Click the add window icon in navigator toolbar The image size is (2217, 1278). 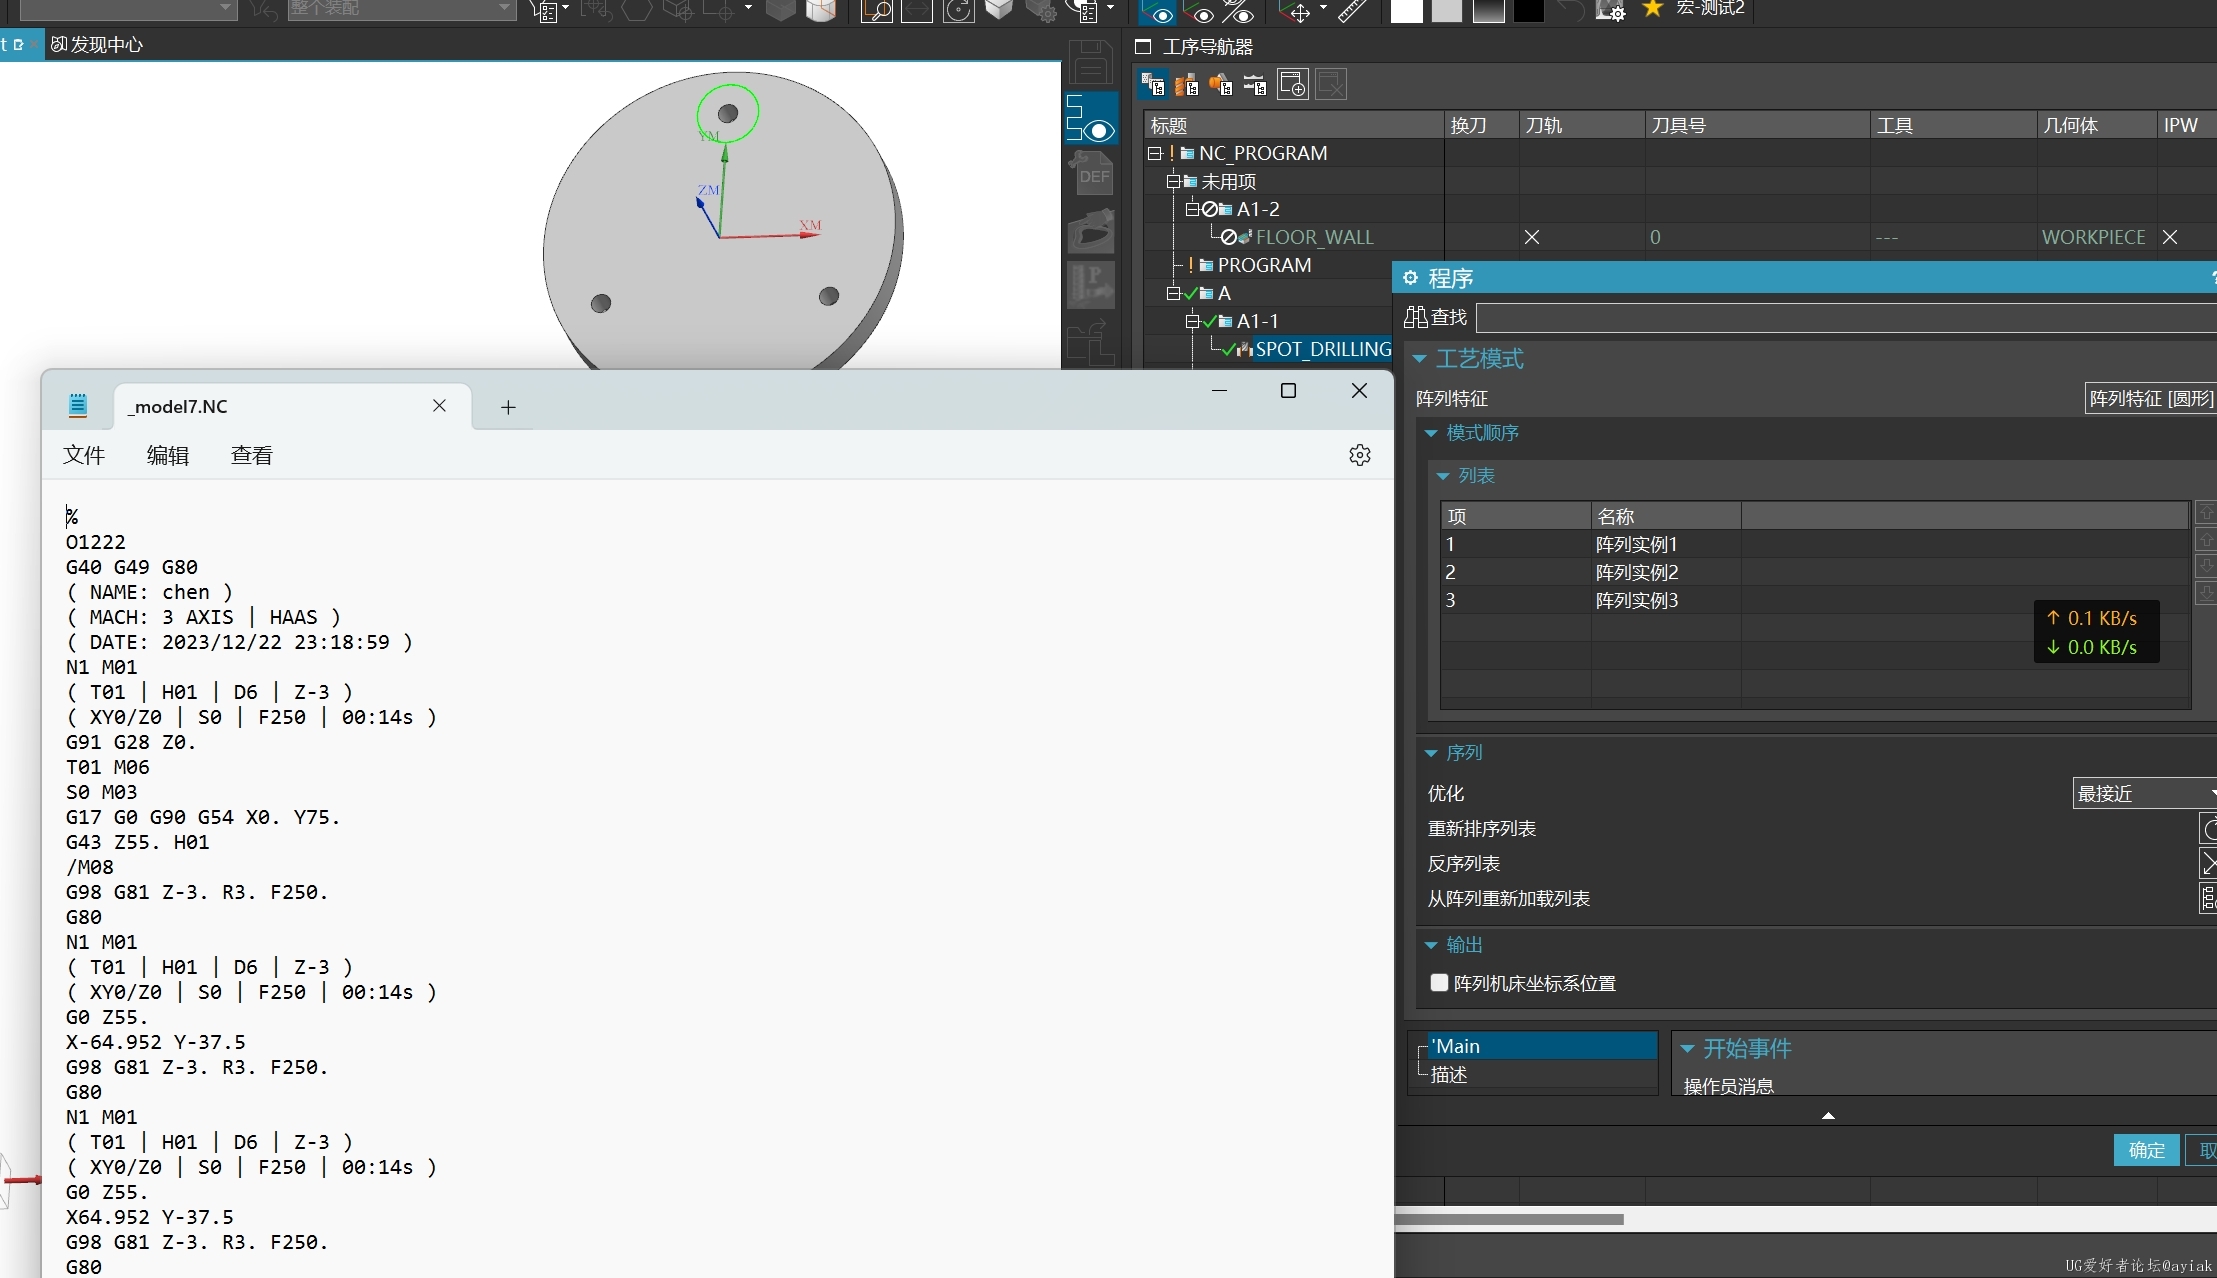[1293, 85]
